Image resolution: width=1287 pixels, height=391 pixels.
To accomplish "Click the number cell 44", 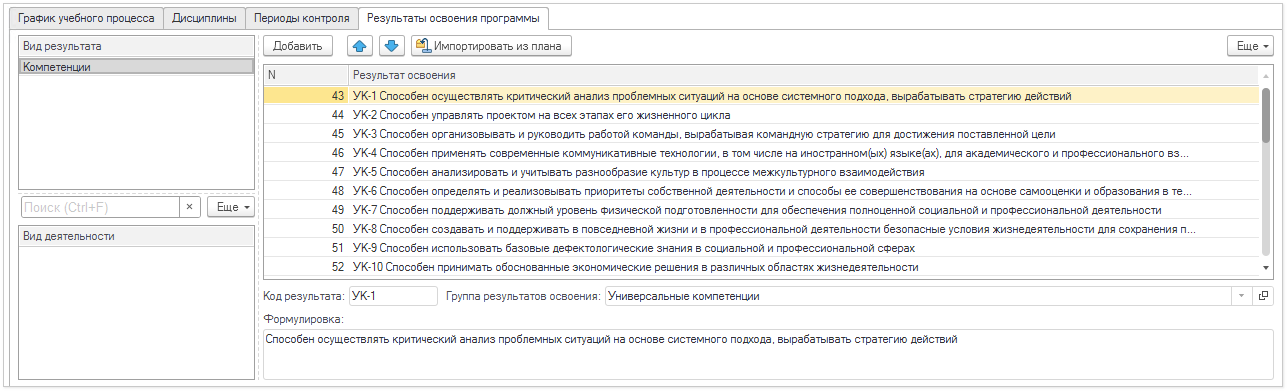I will 305,115.
